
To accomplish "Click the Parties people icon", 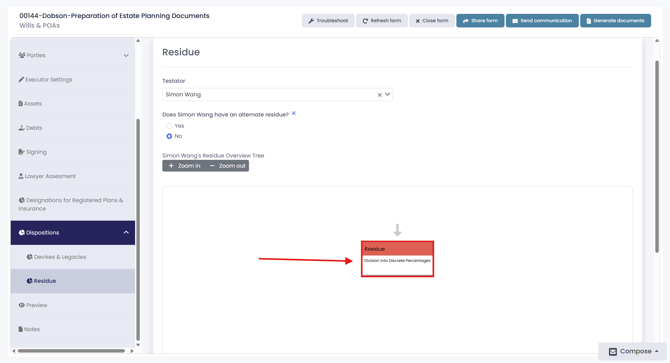I will pyautogui.click(x=22, y=55).
